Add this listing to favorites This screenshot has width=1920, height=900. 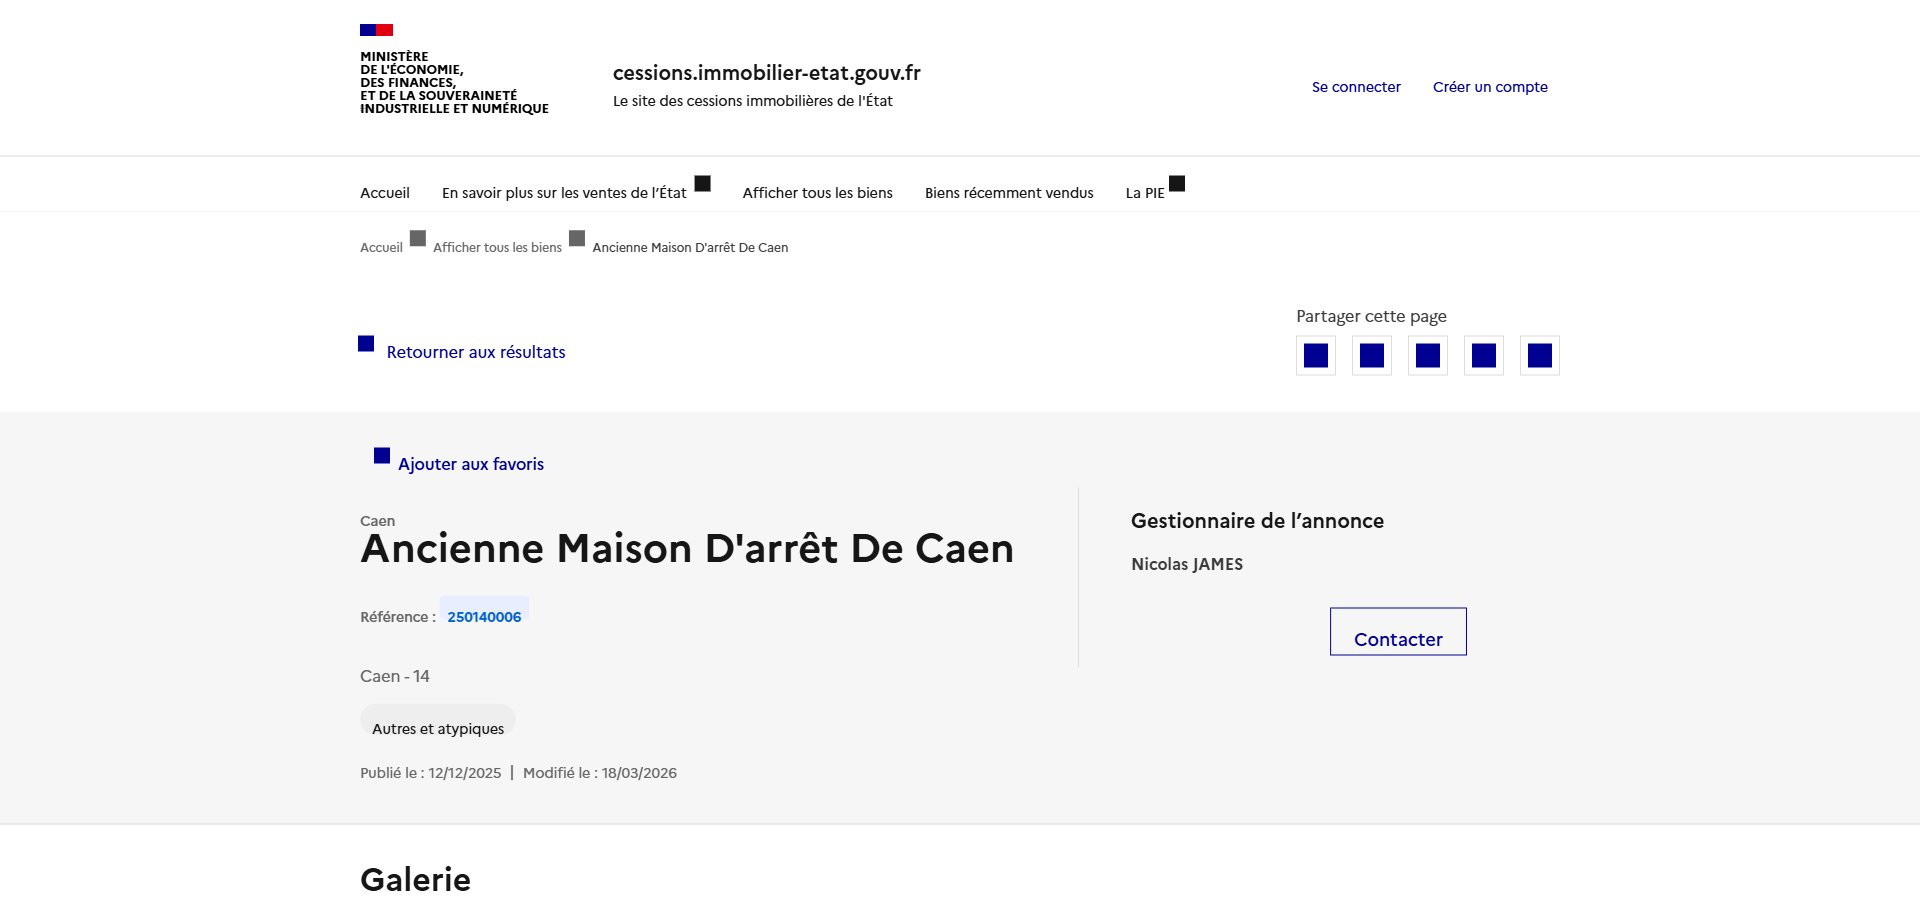(x=470, y=463)
